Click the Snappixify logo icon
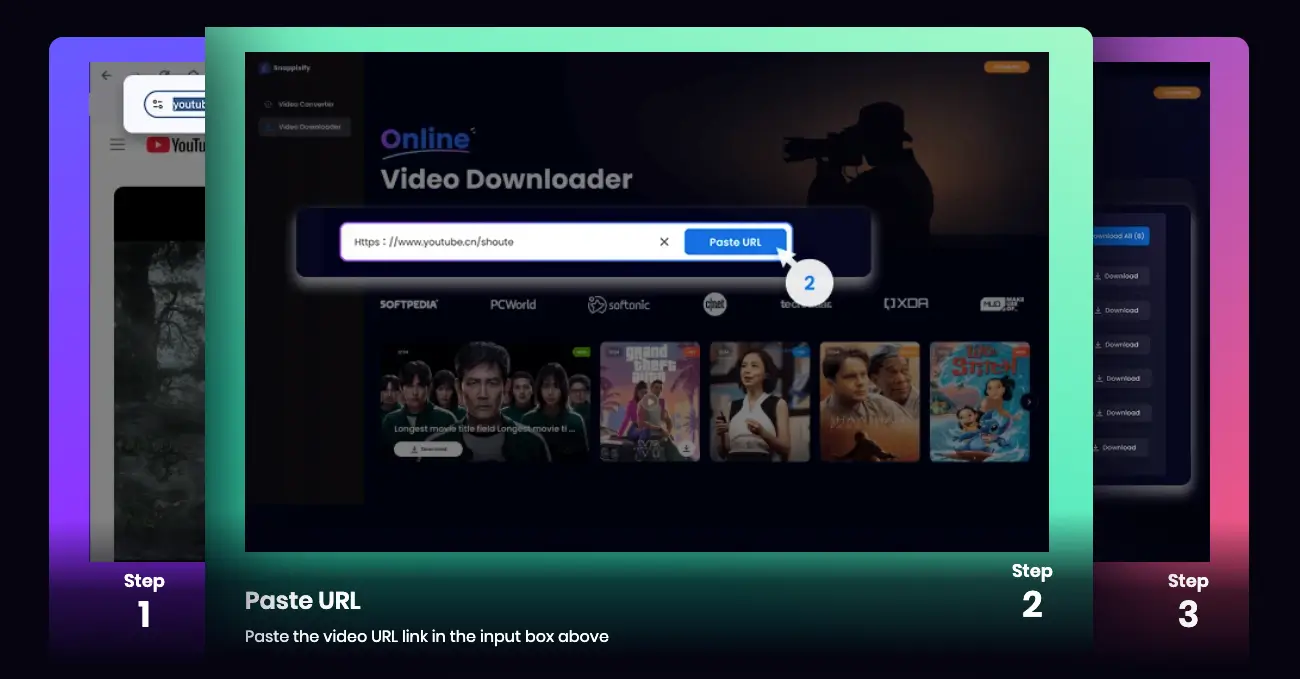The width and height of the screenshot is (1300, 679). [x=265, y=67]
